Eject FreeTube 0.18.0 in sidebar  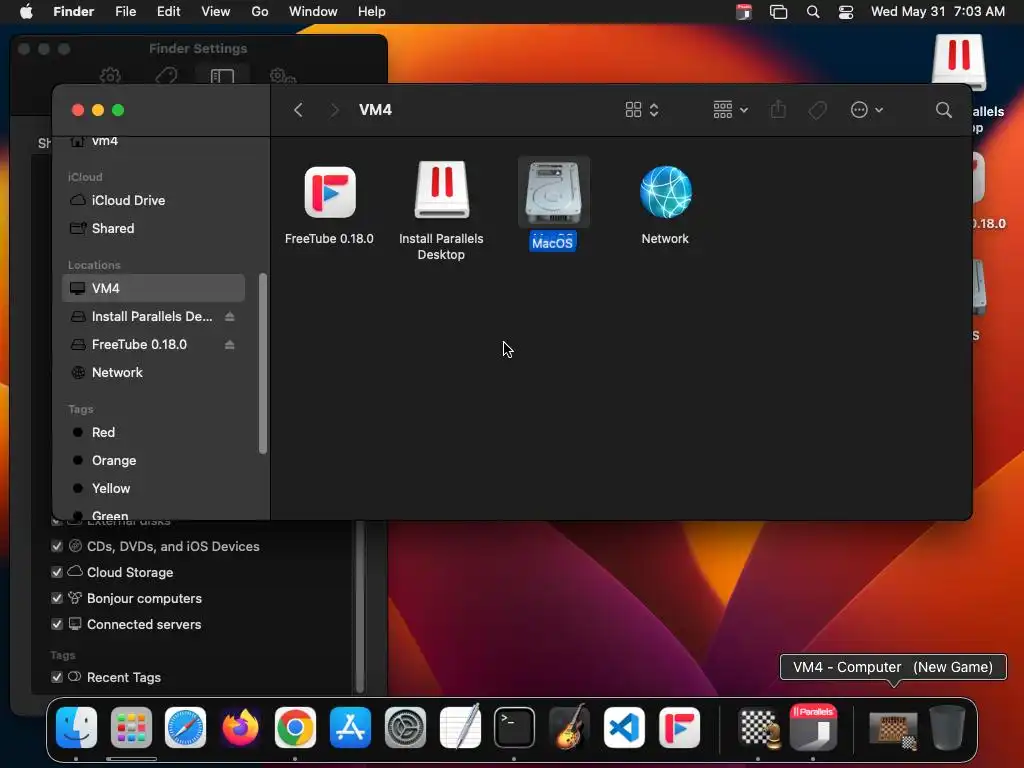click(229, 345)
